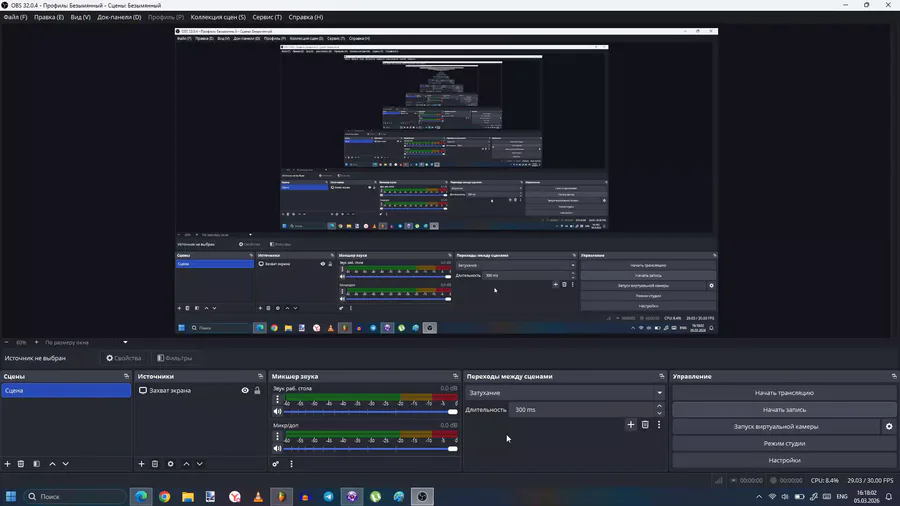This screenshot has width=900, height=506.
Task: Open the Док-панели (D) menu
Action: 119,17
